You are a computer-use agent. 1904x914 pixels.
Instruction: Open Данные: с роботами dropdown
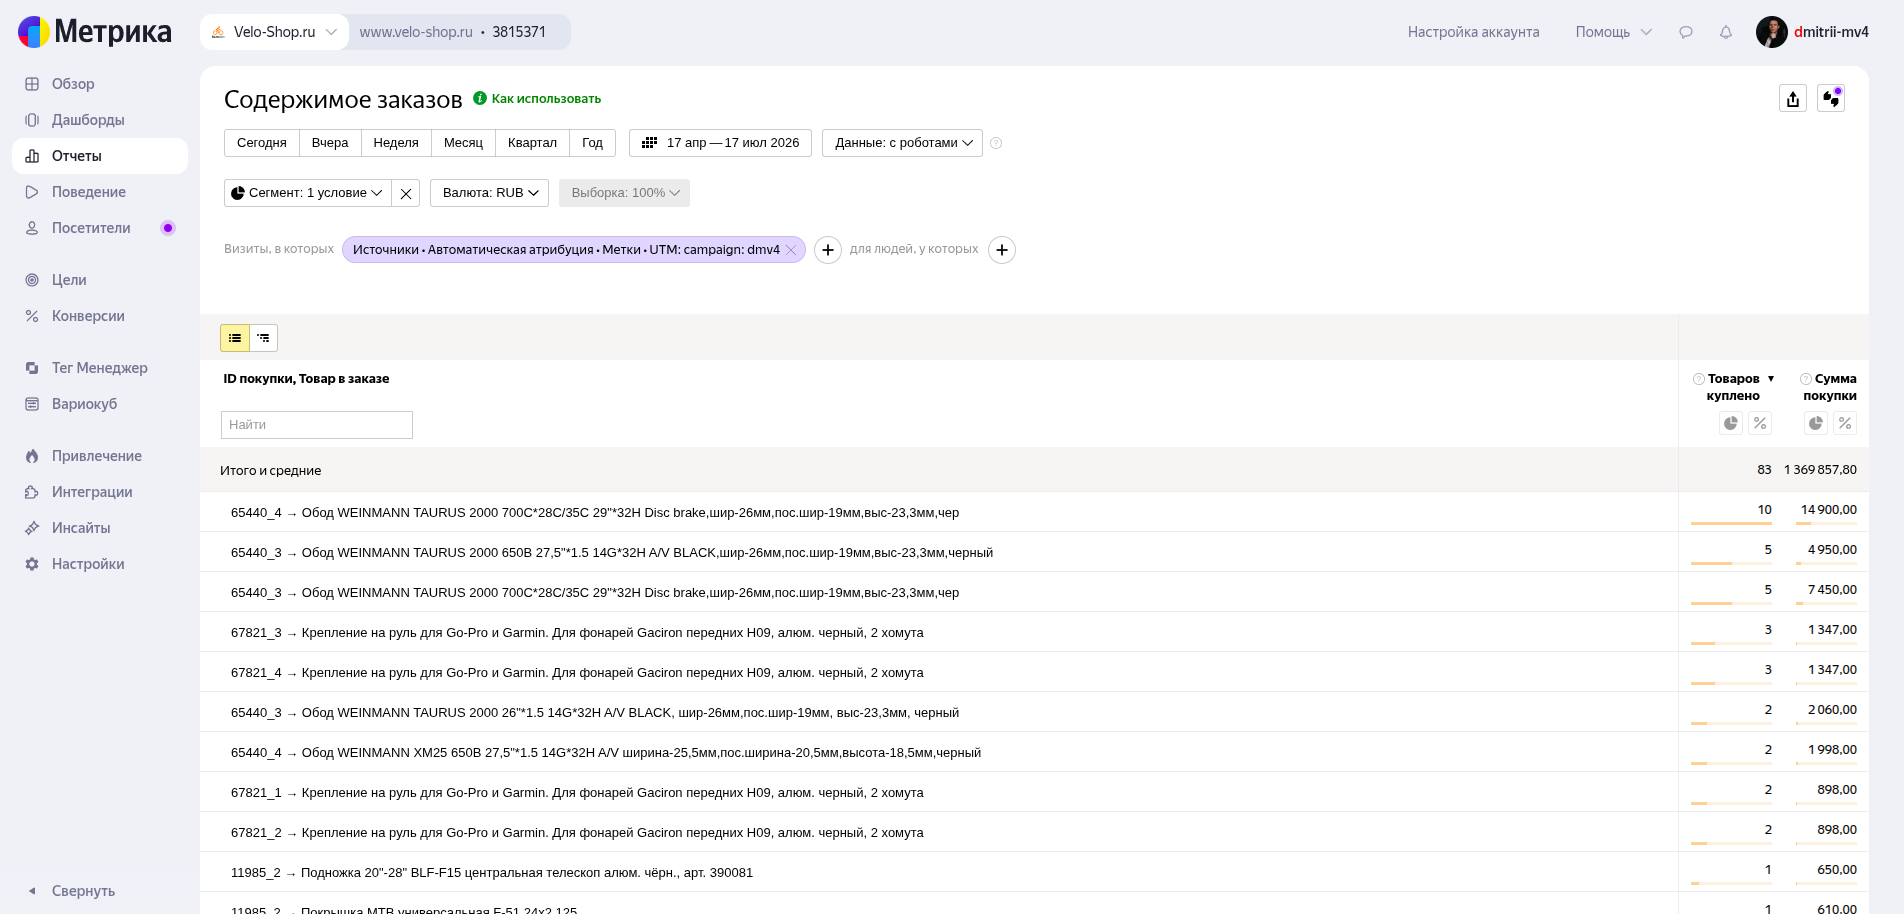[903, 143]
